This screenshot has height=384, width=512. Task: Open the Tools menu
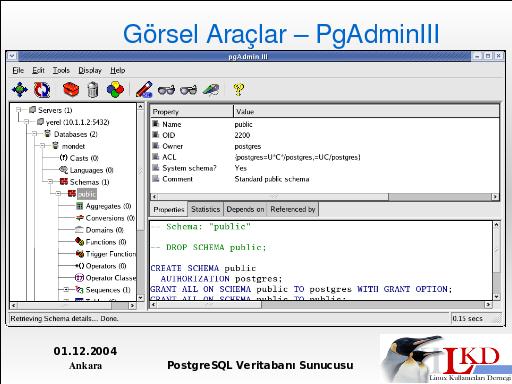tap(61, 70)
